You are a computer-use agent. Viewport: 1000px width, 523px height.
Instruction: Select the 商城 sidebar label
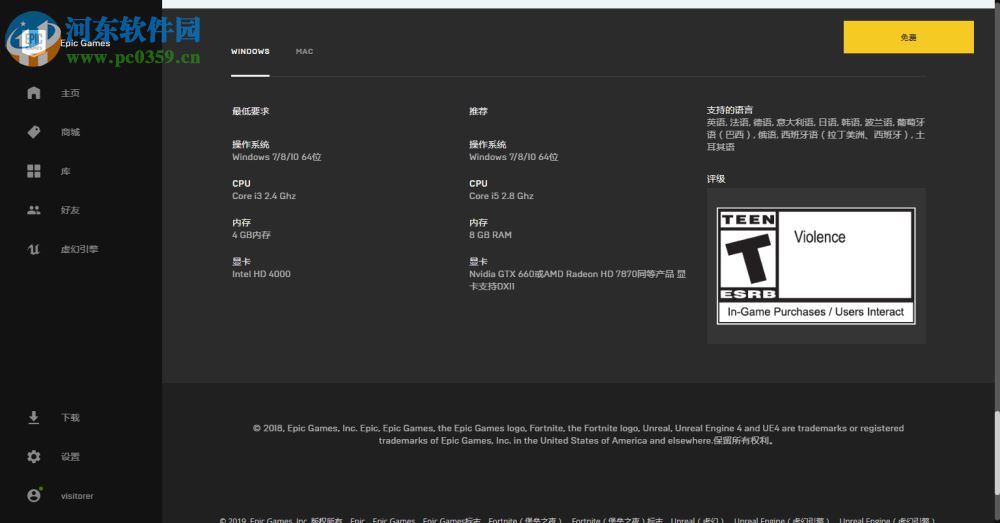click(70, 132)
